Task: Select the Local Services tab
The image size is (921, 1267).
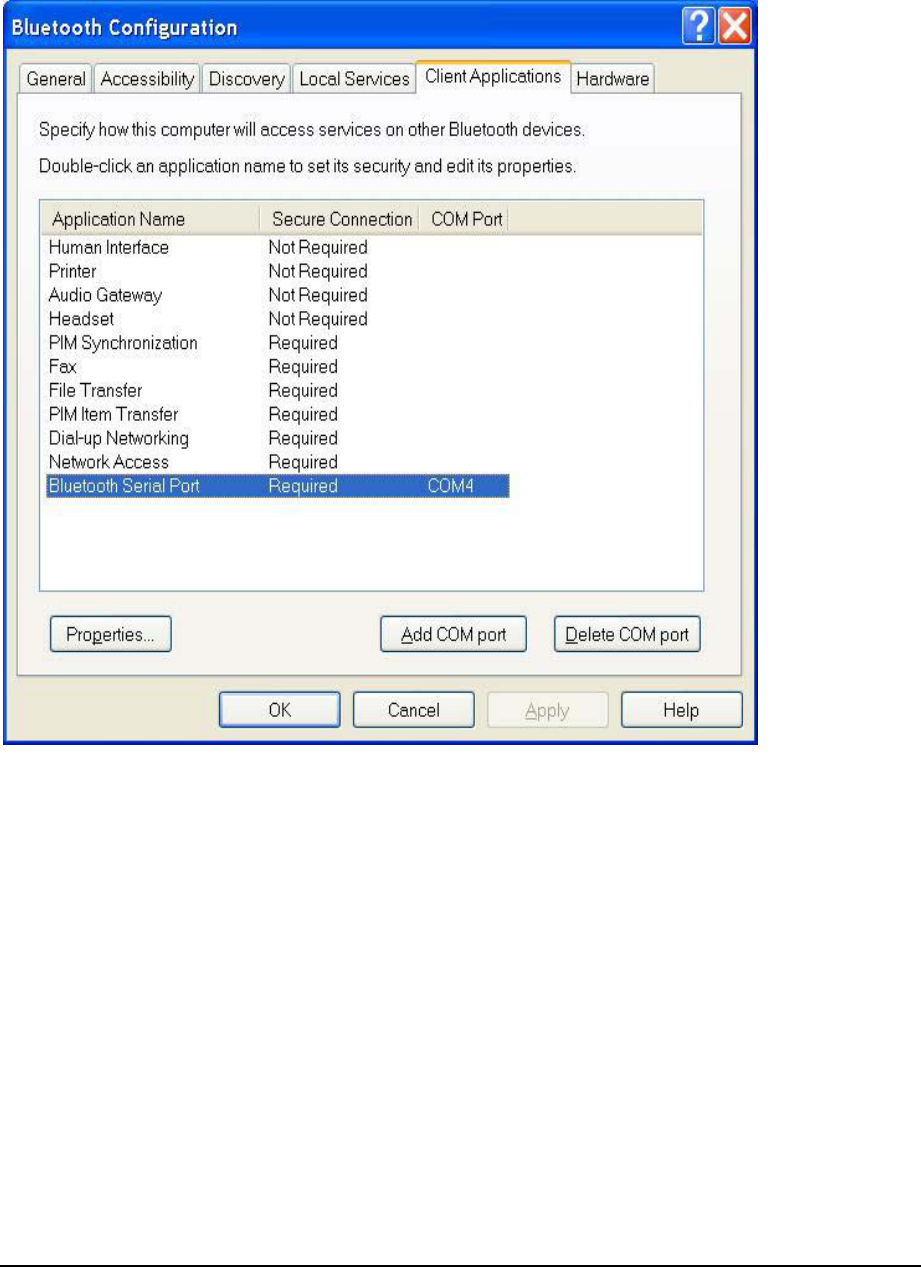Action: tap(354, 79)
